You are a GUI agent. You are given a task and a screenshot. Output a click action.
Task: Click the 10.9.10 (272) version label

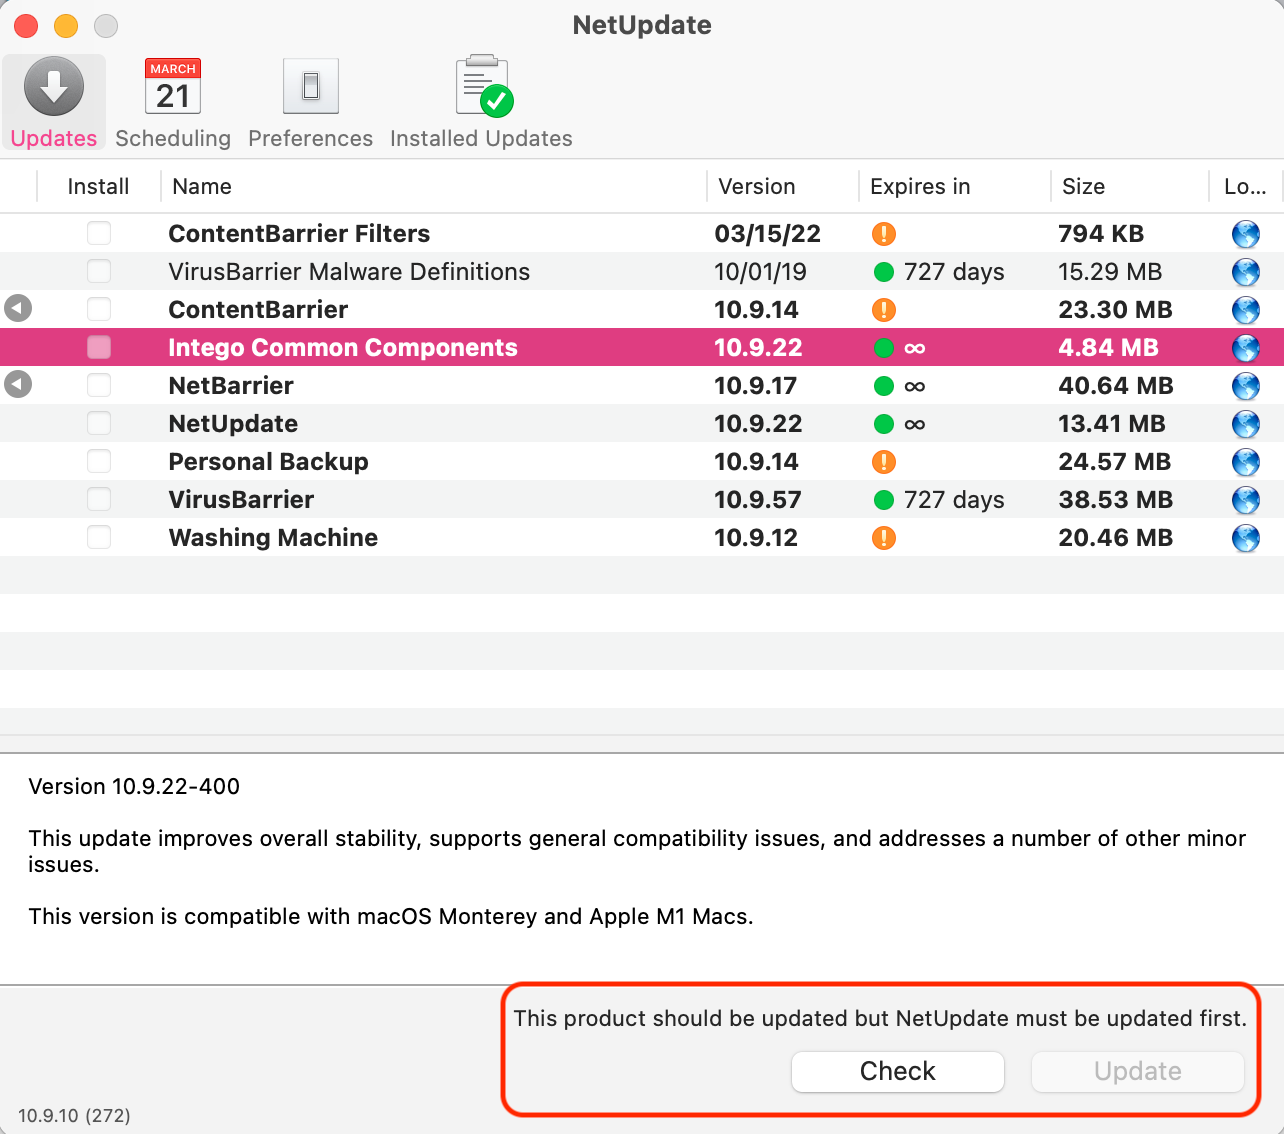74,1116
